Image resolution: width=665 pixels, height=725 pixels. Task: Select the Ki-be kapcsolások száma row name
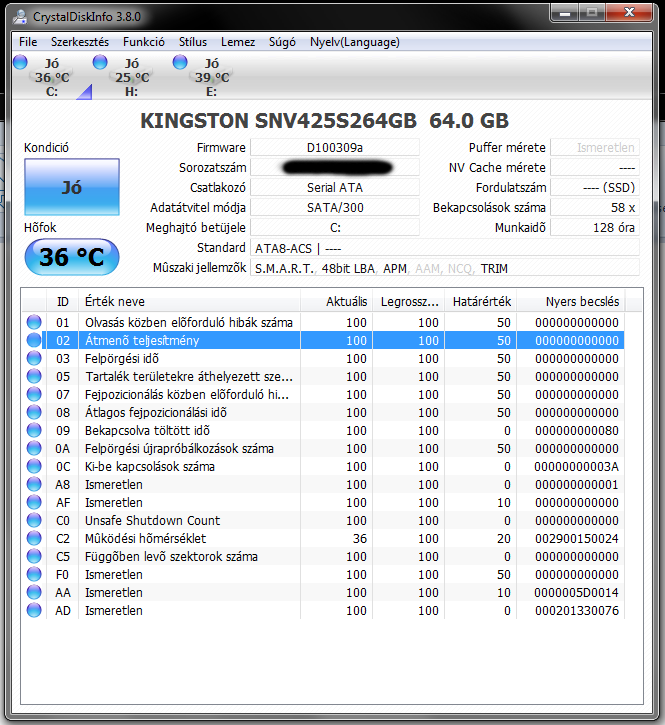(x=150, y=467)
